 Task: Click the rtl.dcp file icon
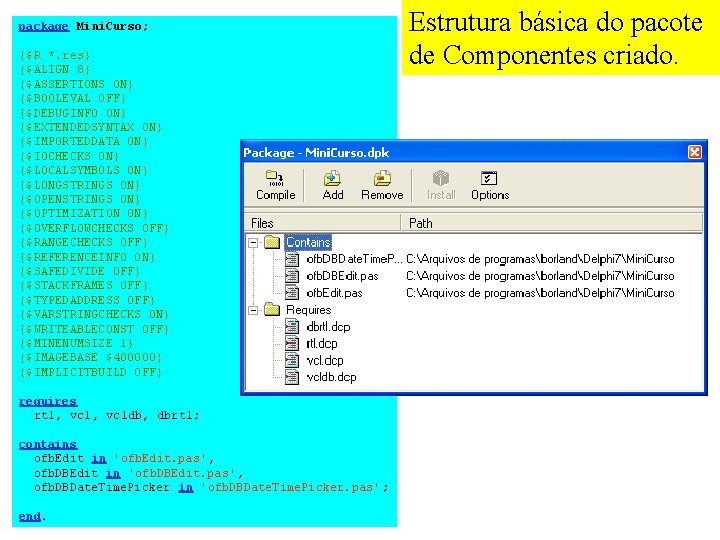tap(292, 343)
